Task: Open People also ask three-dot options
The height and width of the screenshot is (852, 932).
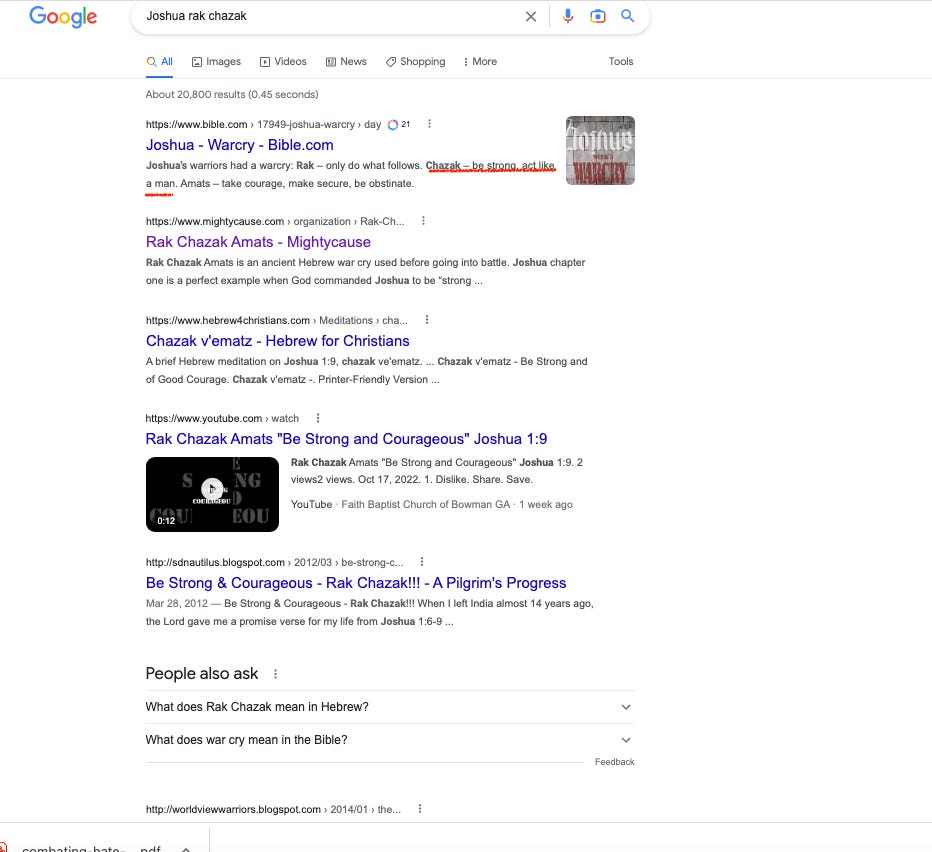Action: tap(275, 674)
